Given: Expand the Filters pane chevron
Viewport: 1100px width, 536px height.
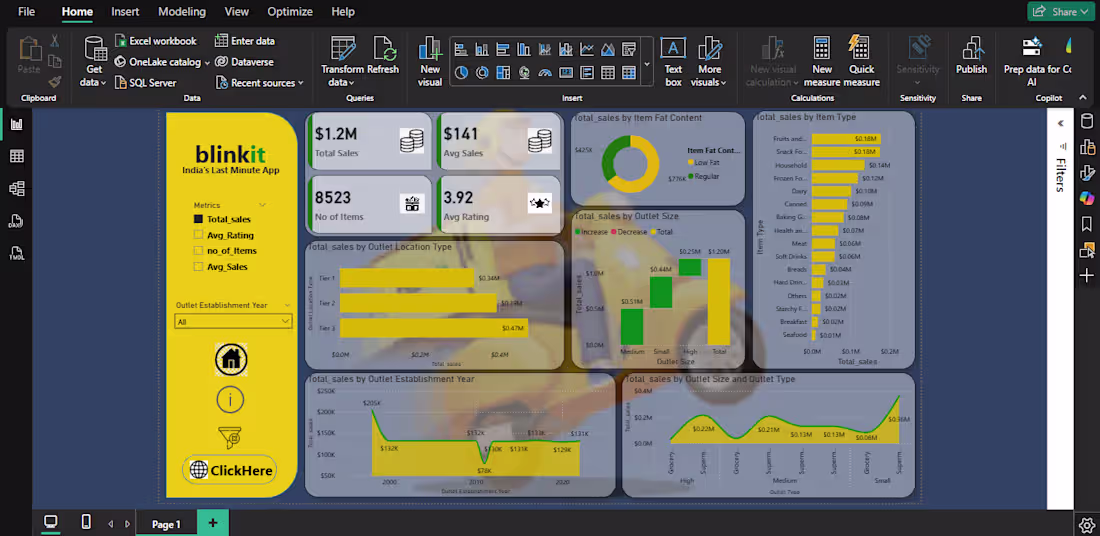Looking at the screenshot, I should click(1061, 123).
